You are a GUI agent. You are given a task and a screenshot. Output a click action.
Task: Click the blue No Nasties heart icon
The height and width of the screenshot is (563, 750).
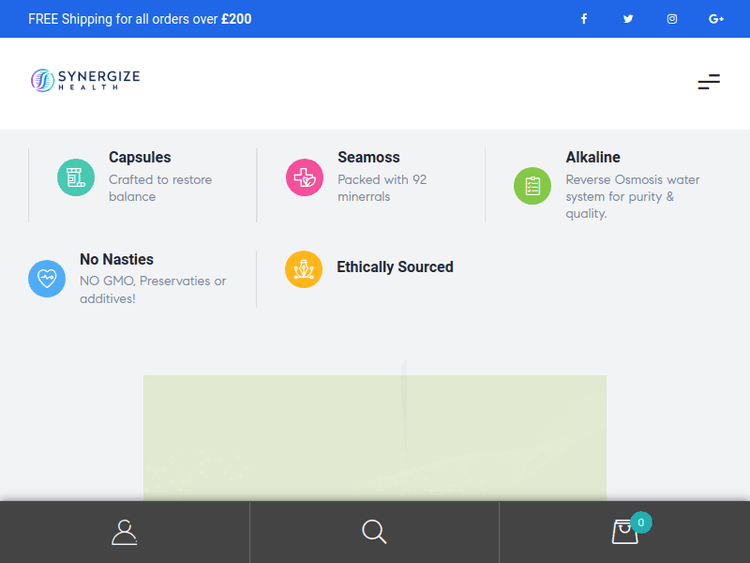[x=47, y=279]
